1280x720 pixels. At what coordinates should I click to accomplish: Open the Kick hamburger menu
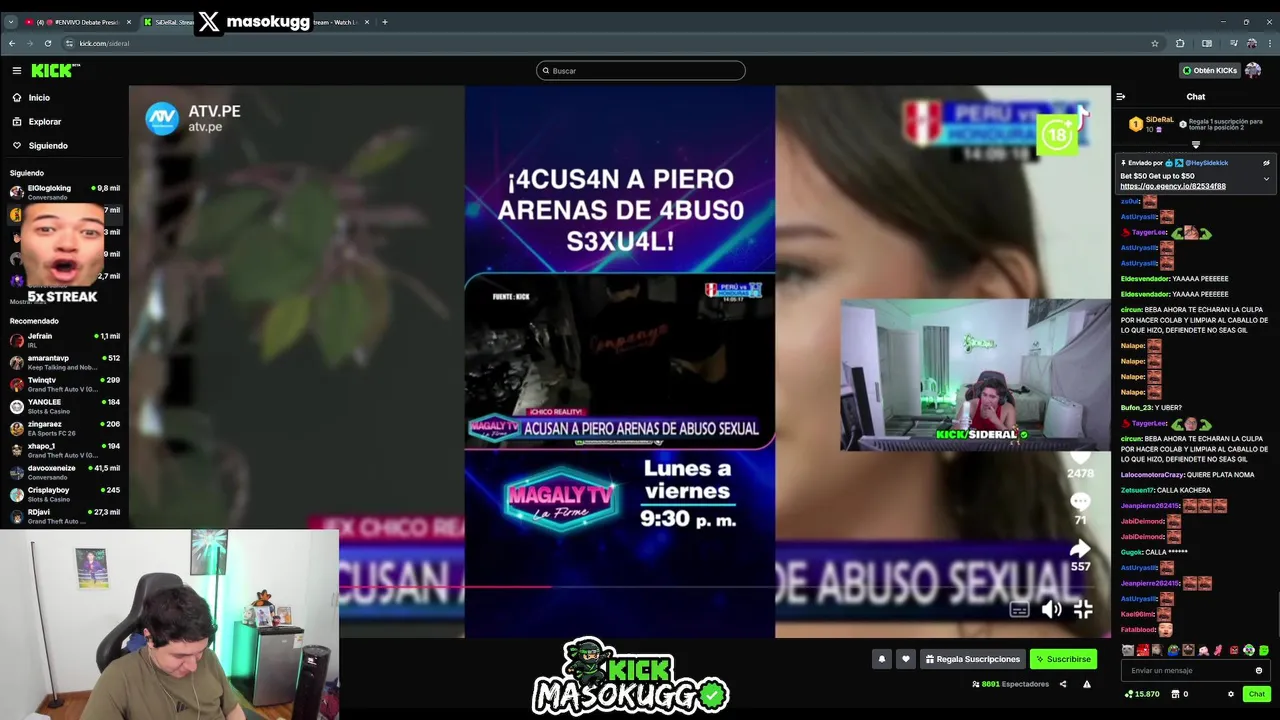[17, 70]
